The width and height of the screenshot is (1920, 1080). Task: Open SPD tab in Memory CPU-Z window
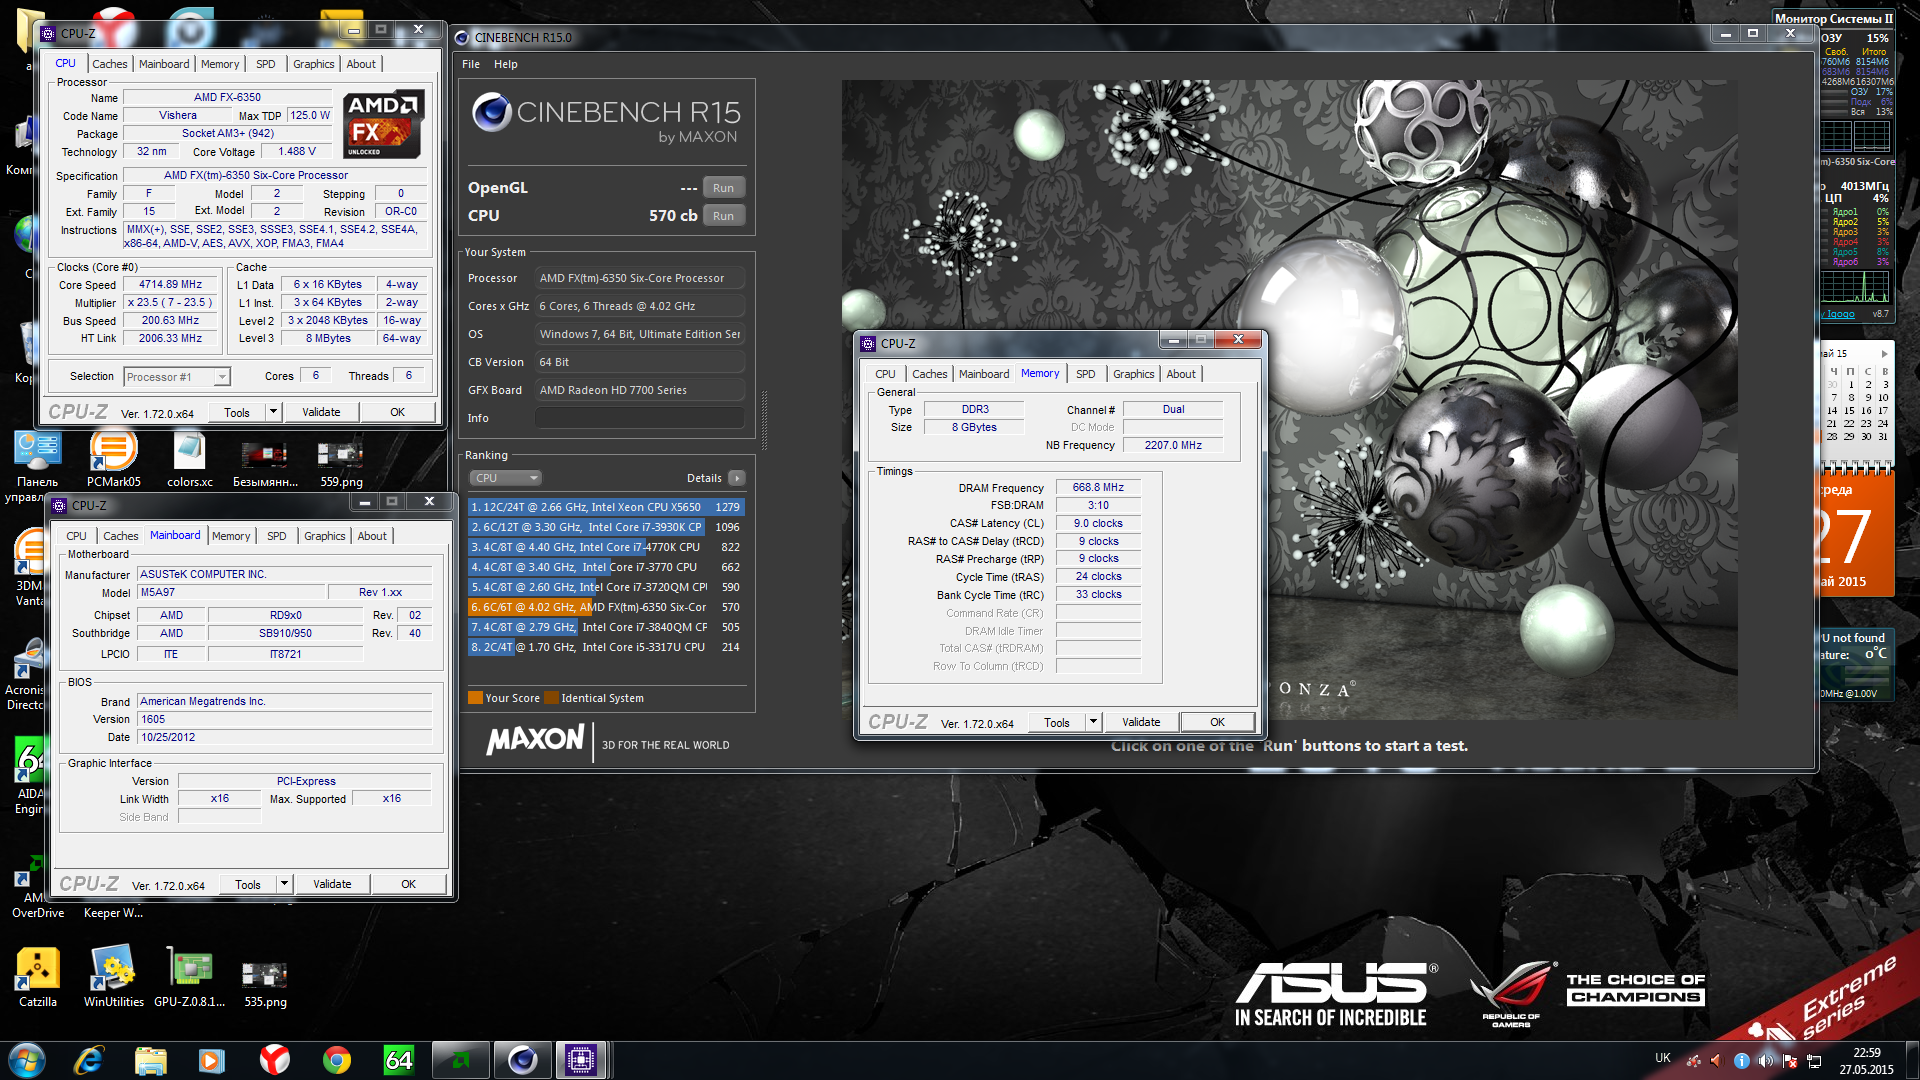tap(1085, 374)
